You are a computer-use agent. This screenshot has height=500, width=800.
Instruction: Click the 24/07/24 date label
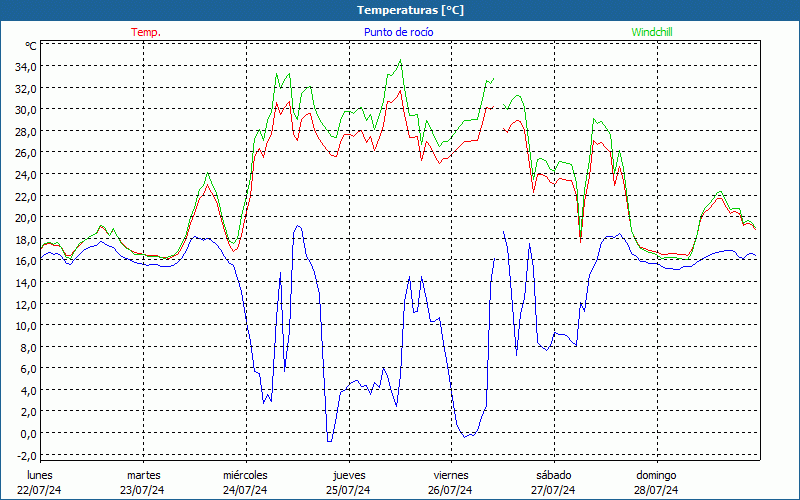coord(245,490)
